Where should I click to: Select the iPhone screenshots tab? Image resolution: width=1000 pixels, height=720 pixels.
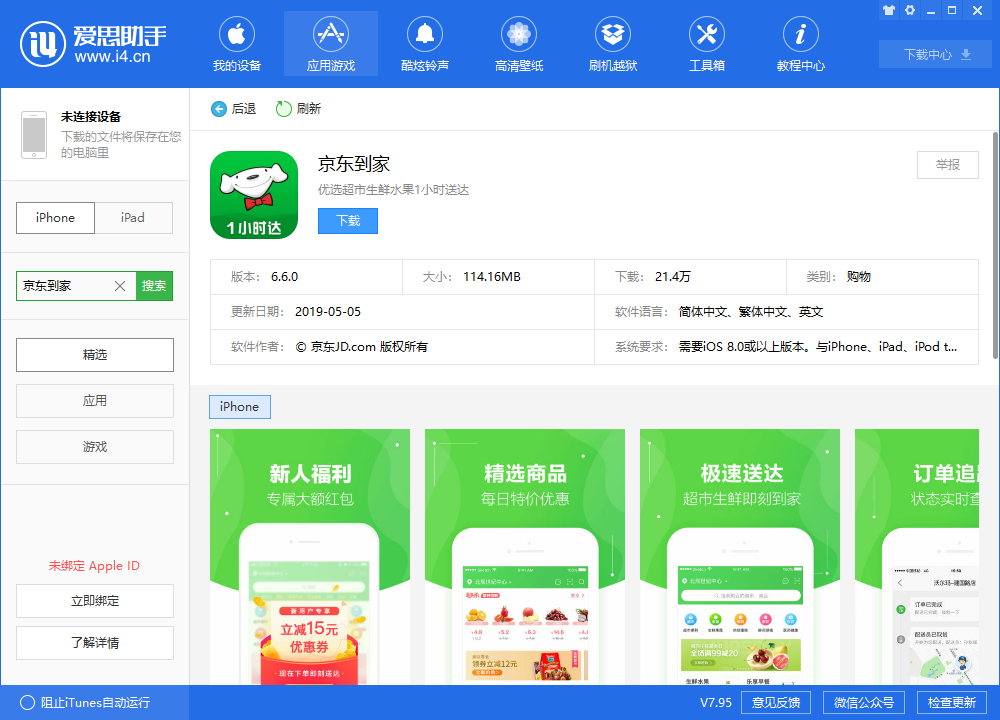(239, 407)
